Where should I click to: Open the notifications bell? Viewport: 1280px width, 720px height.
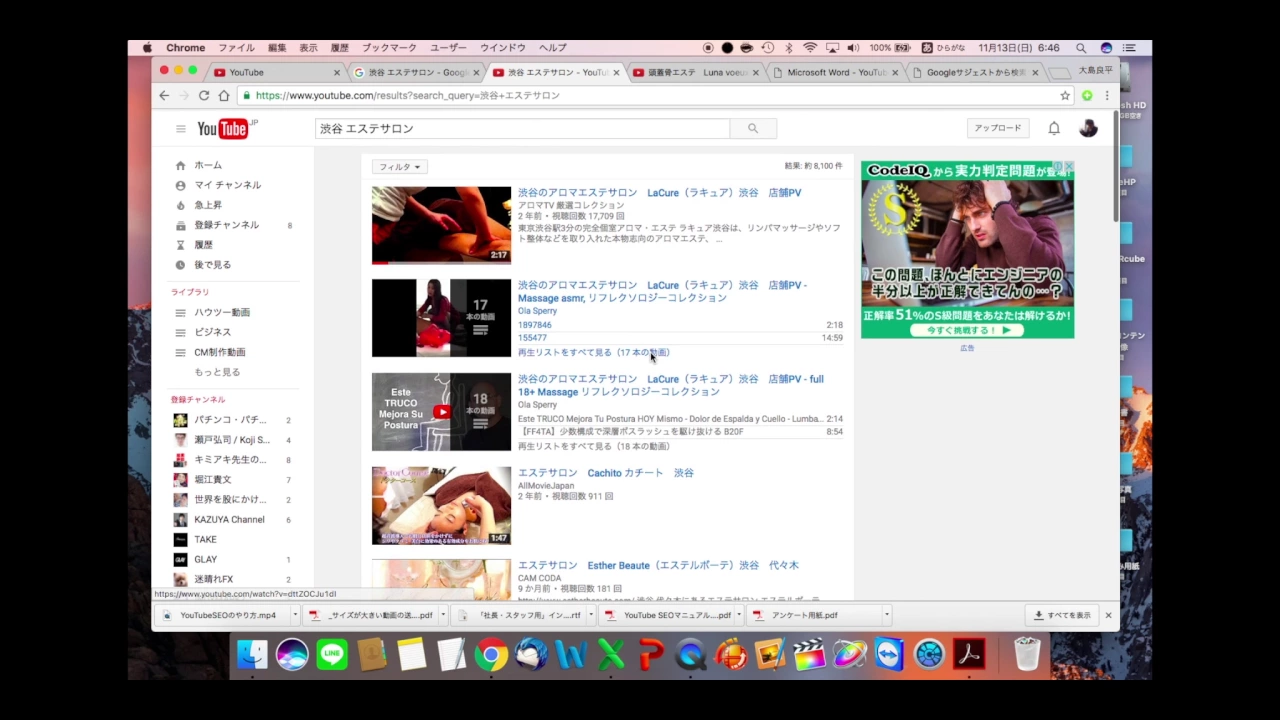(1054, 128)
